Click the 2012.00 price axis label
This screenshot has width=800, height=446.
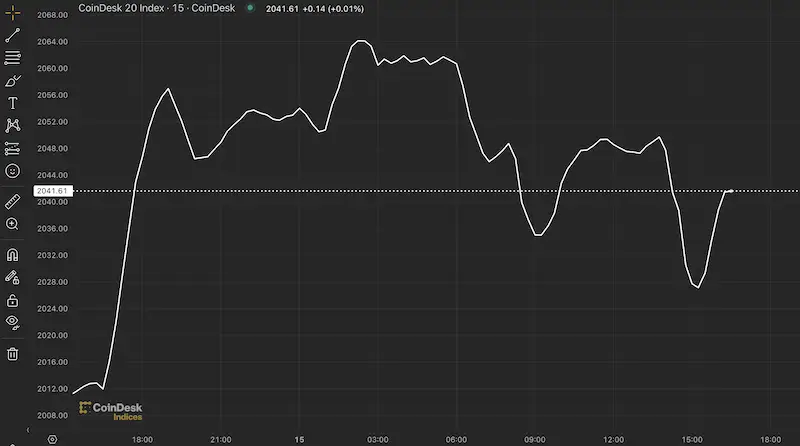click(53, 388)
